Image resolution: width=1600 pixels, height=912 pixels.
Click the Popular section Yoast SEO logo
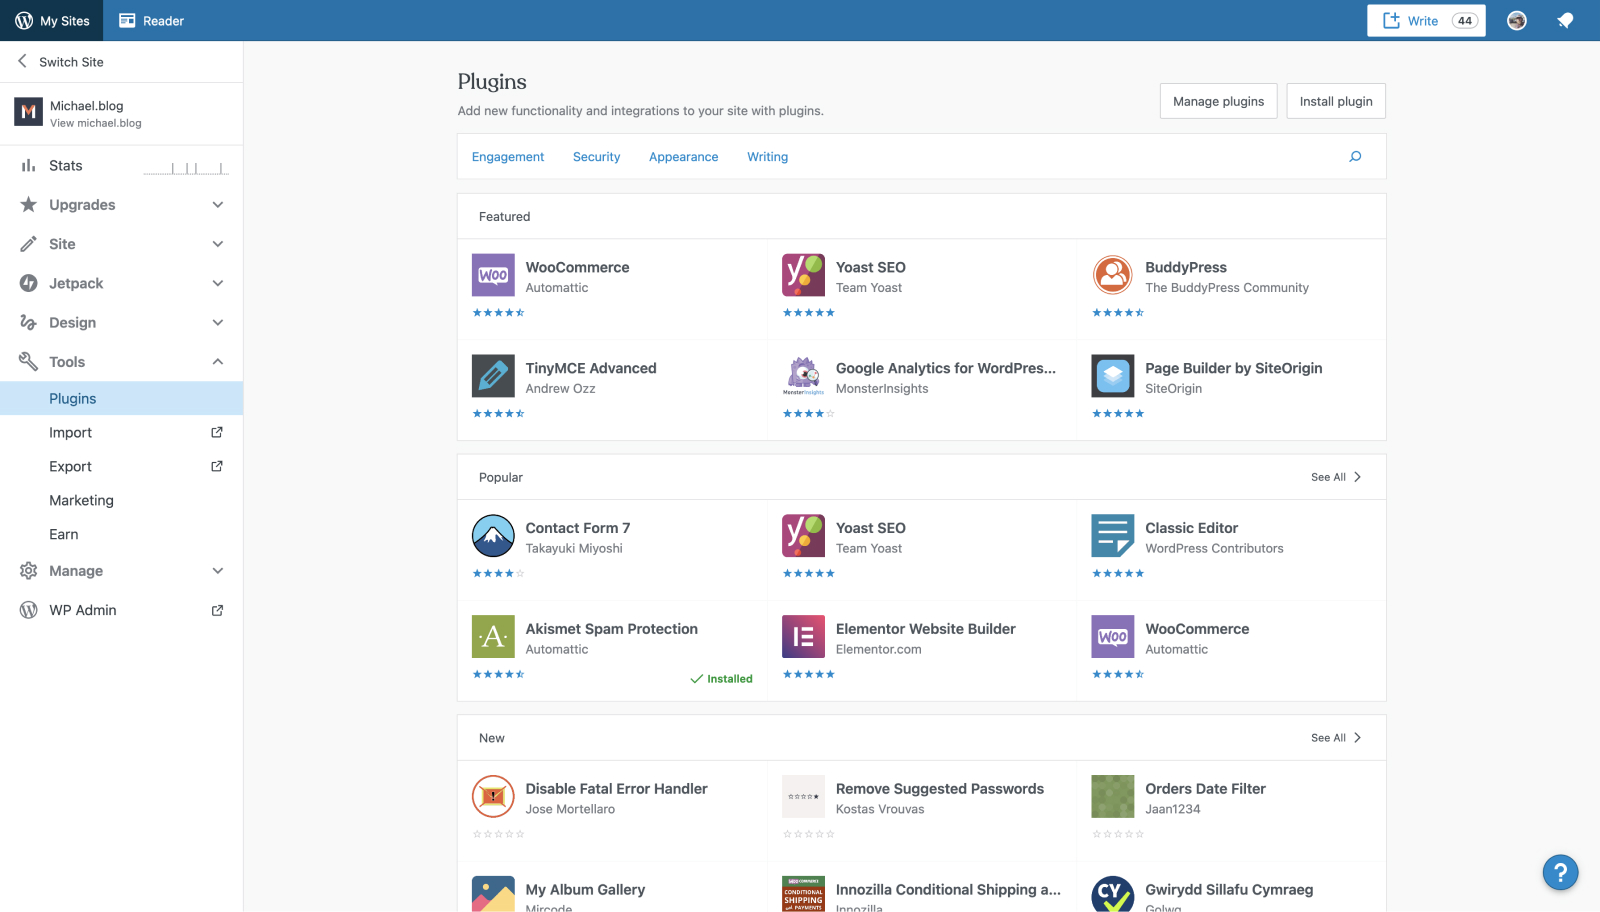pyautogui.click(x=803, y=536)
